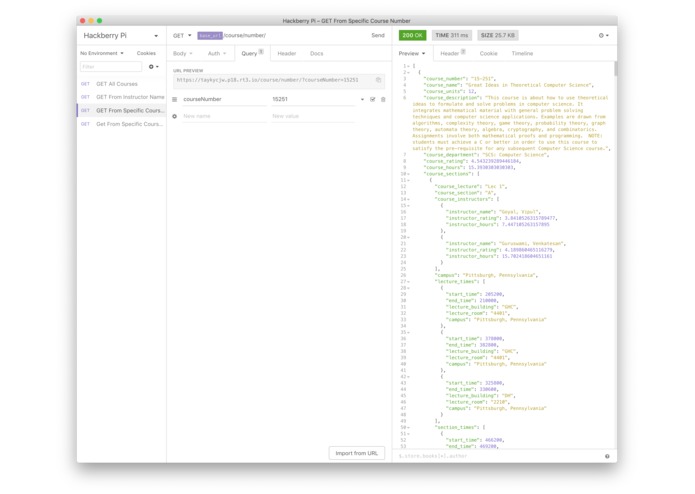Open the create-request plus menu beside Filter
Image resolution: width=695 pixels, height=494 pixels.
click(153, 66)
